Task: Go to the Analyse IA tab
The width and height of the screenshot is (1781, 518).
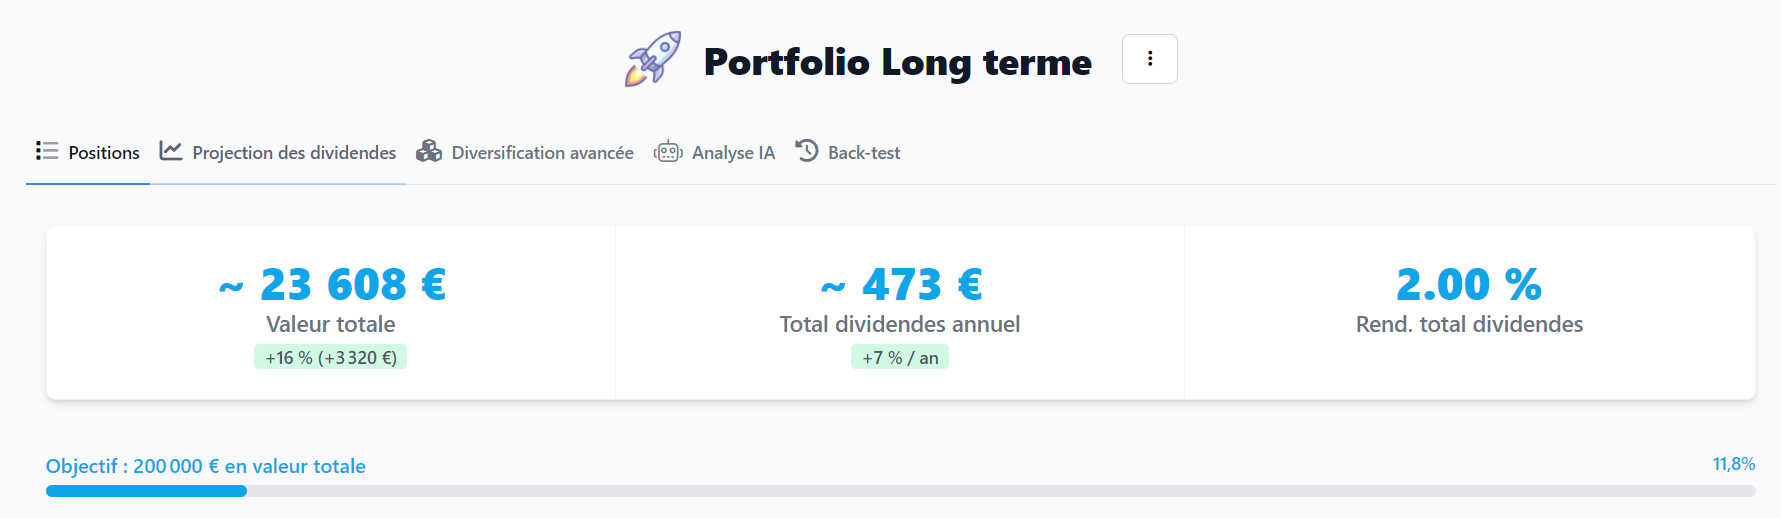Action: [714, 153]
